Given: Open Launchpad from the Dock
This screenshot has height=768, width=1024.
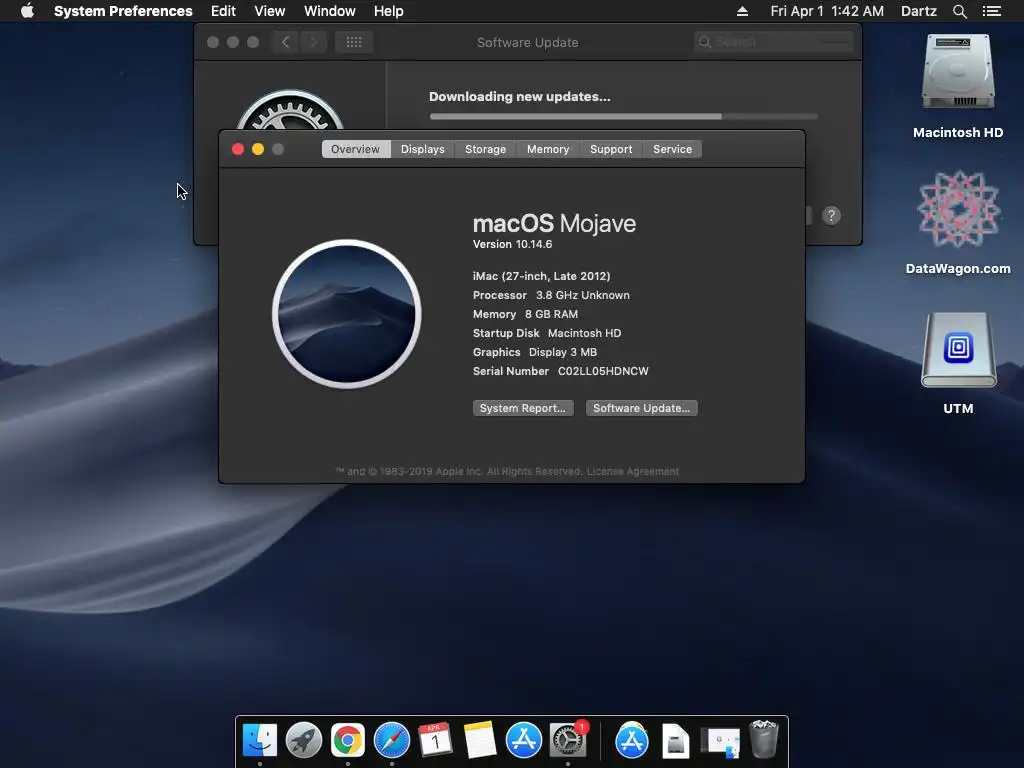Looking at the screenshot, I should point(304,740).
